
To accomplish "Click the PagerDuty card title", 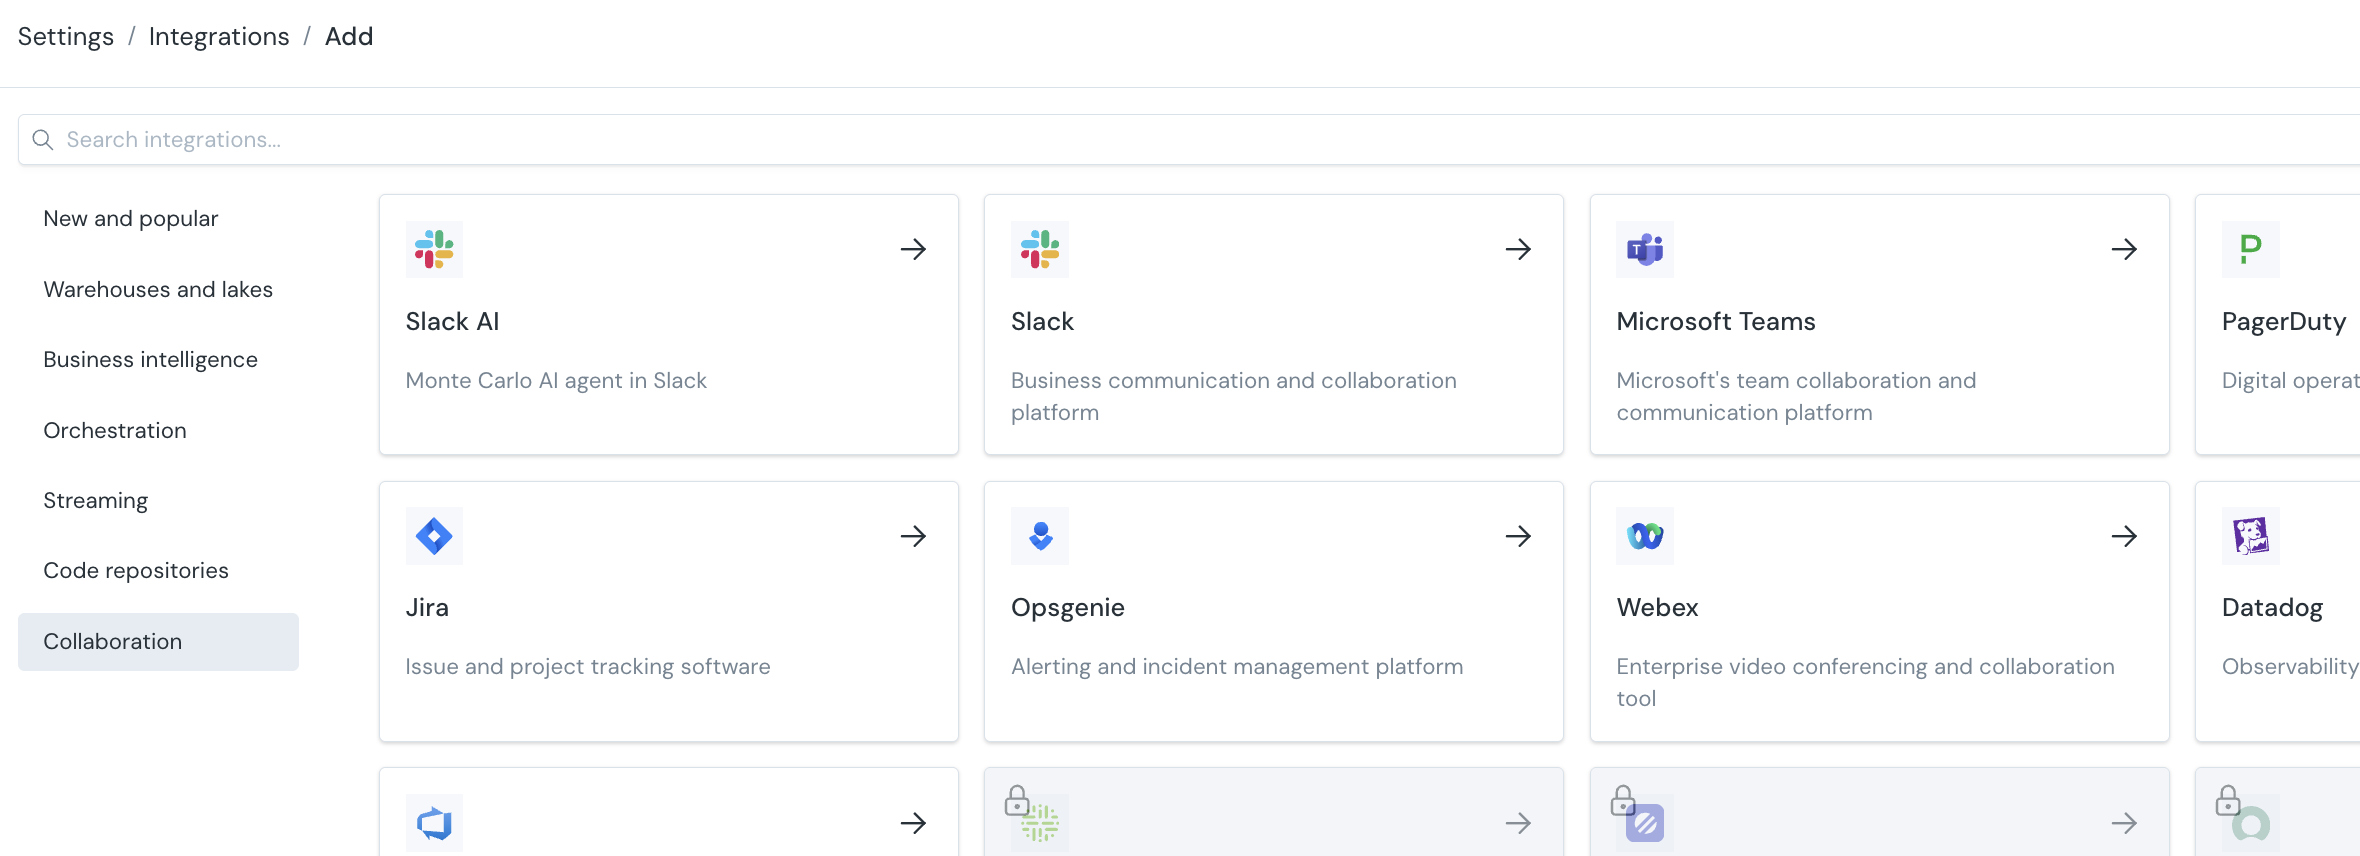I will pos(2284,322).
